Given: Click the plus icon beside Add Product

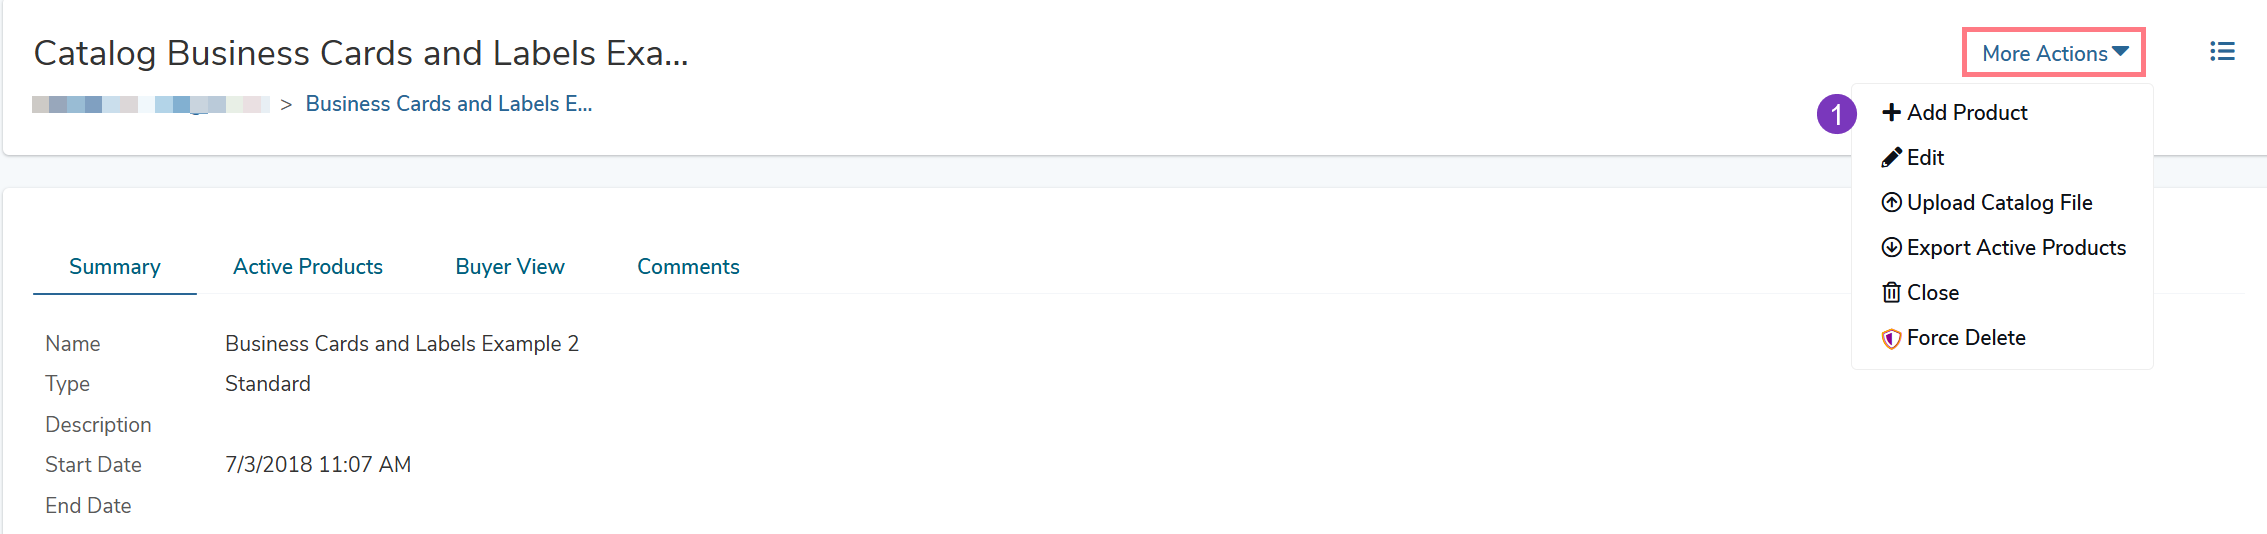Looking at the screenshot, I should [x=1891, y=113].
